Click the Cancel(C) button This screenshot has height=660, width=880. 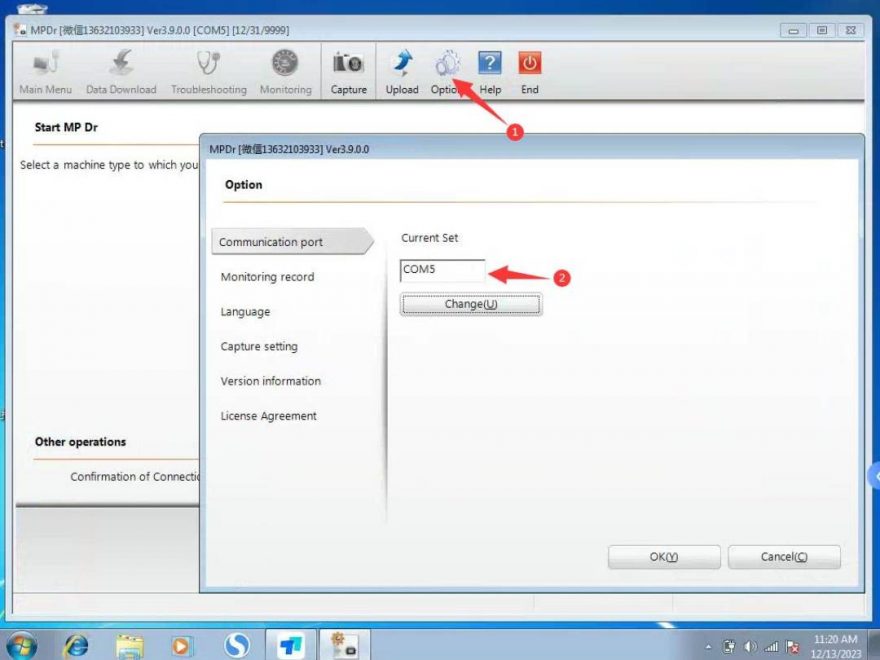784,557
